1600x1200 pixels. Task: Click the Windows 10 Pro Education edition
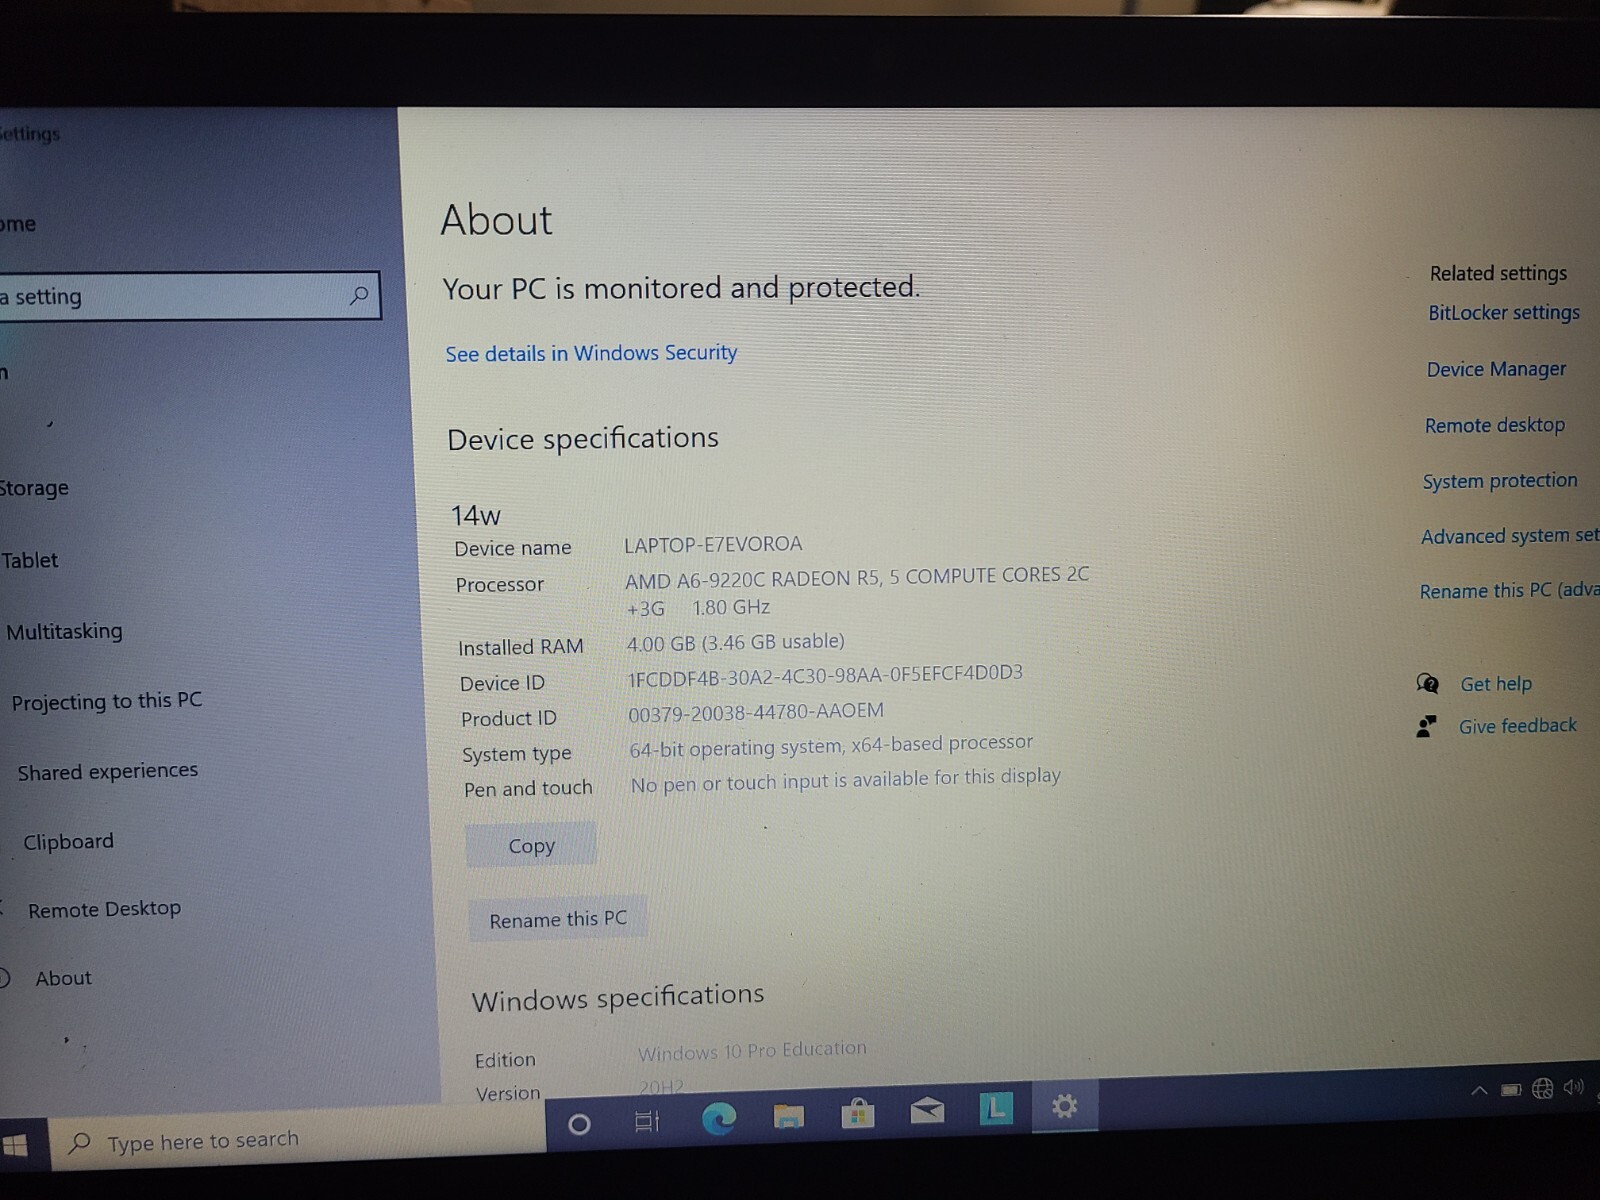[x=752, y=1051]
